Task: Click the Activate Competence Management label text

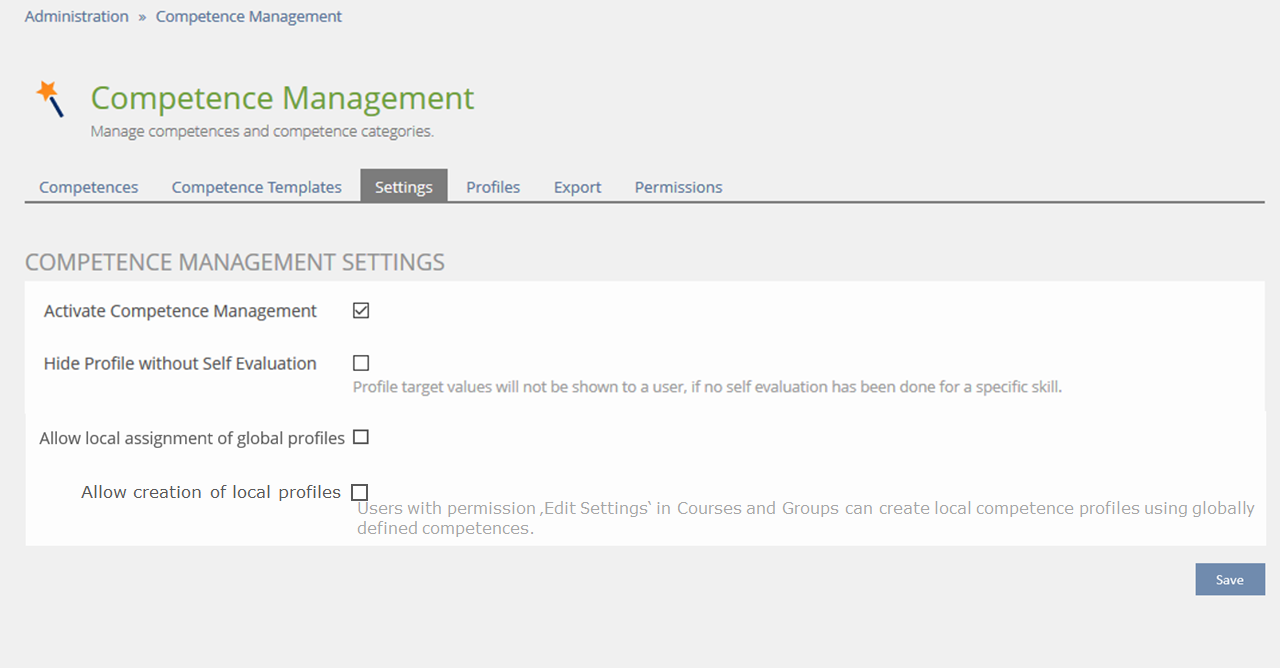Action: click(180, 311)
